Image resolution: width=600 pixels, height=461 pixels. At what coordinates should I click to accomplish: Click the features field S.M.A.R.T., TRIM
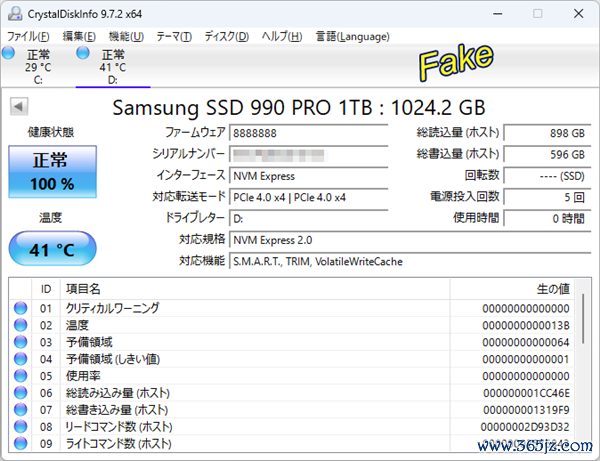click(x=410, y=262)
